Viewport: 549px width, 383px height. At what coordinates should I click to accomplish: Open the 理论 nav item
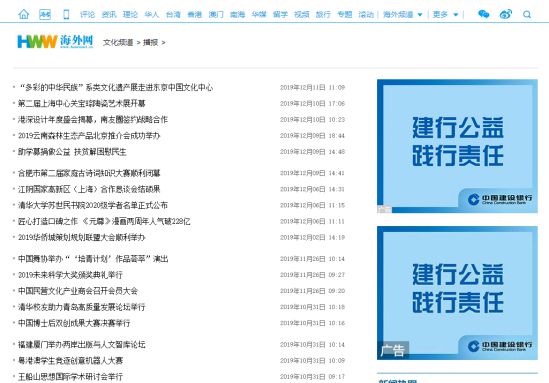(x=130, y=15)
